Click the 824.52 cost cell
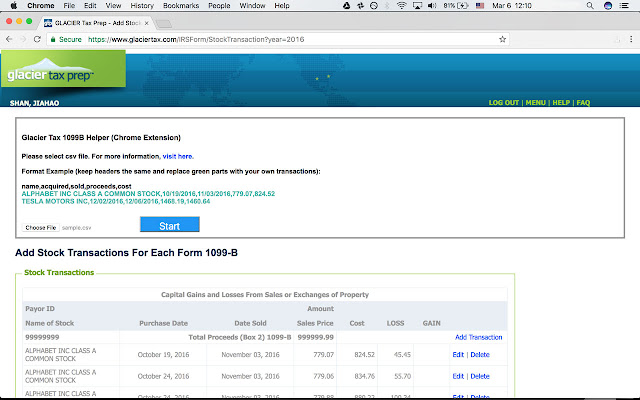 coord(364,355)
